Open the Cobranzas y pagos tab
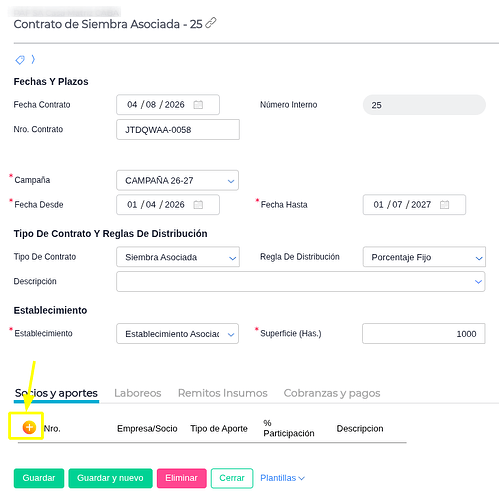The image size is (499, 500). pyautogui.click(x=332, y=393)
